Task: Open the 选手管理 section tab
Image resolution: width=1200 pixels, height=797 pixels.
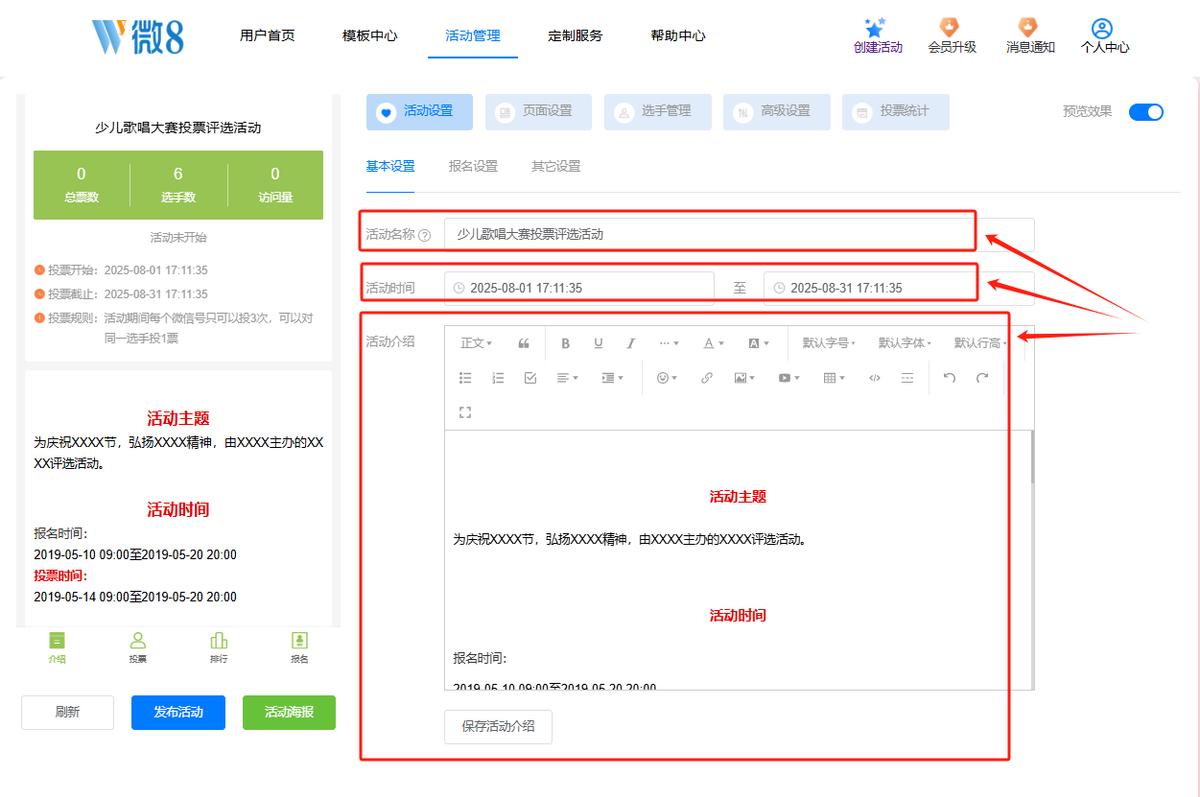Action: 657,112
